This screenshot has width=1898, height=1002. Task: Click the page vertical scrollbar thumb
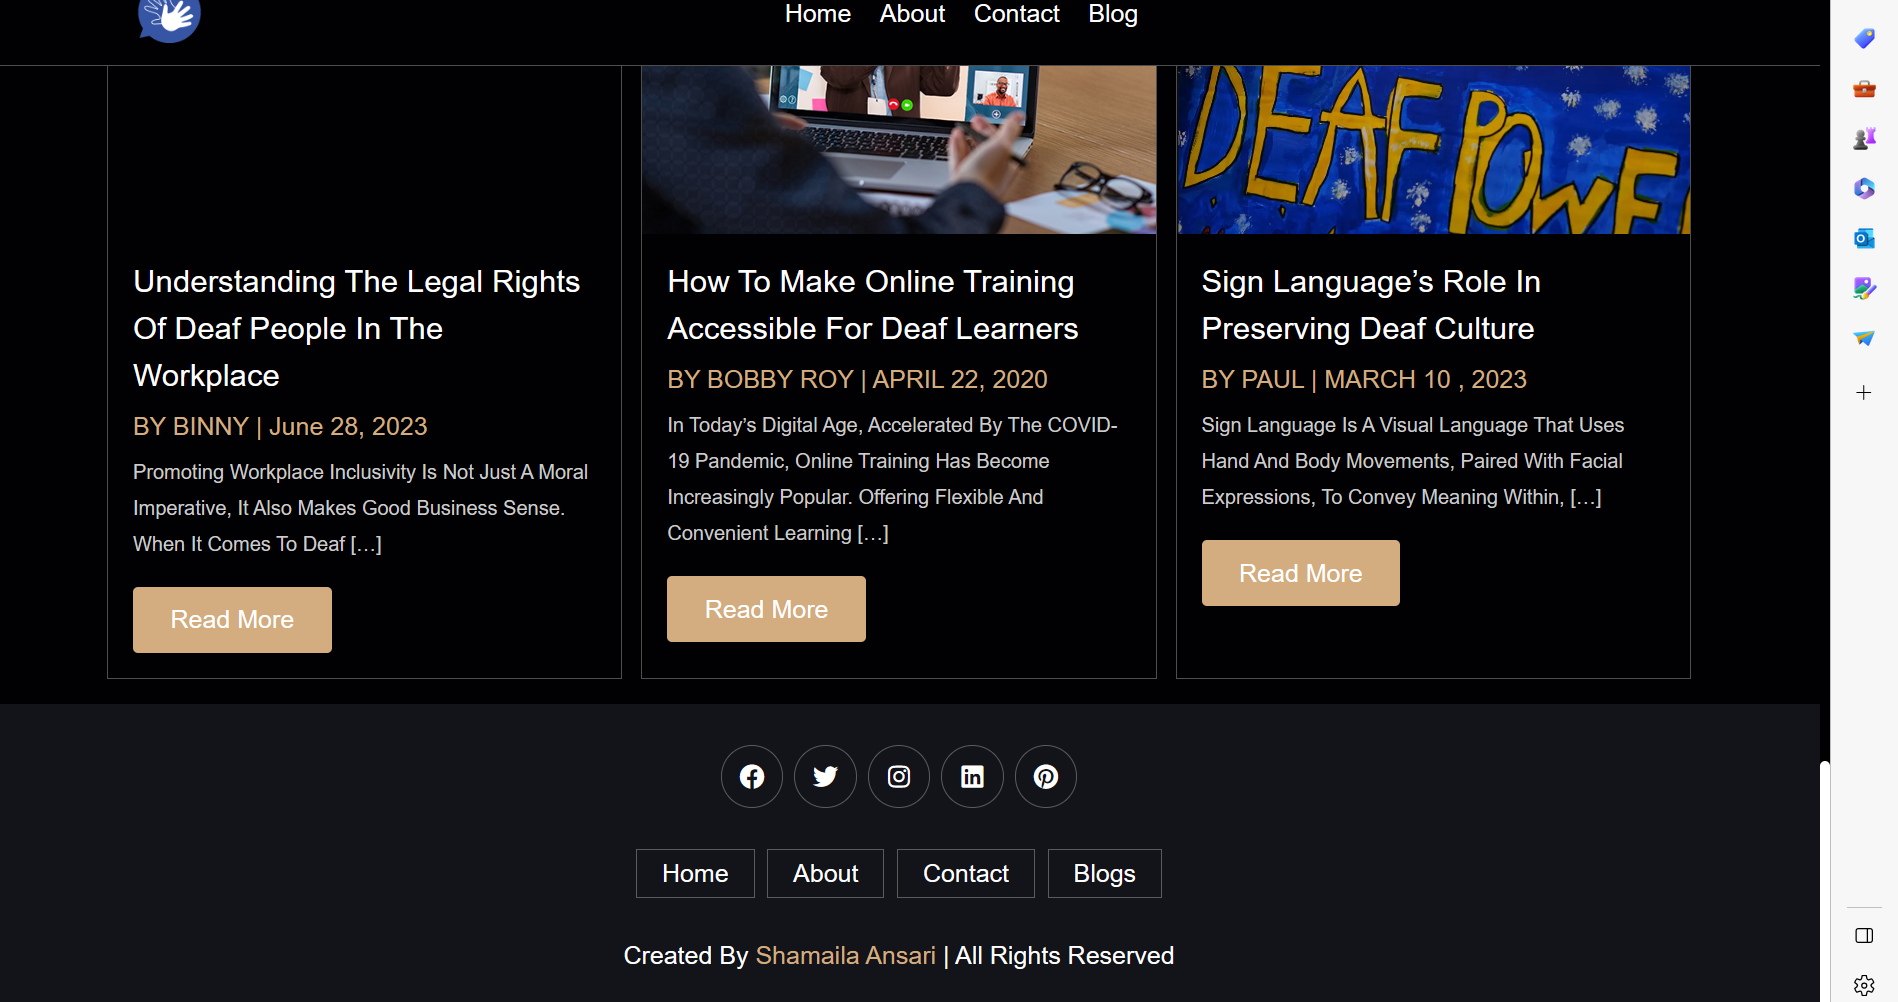tap(1825, 880)
